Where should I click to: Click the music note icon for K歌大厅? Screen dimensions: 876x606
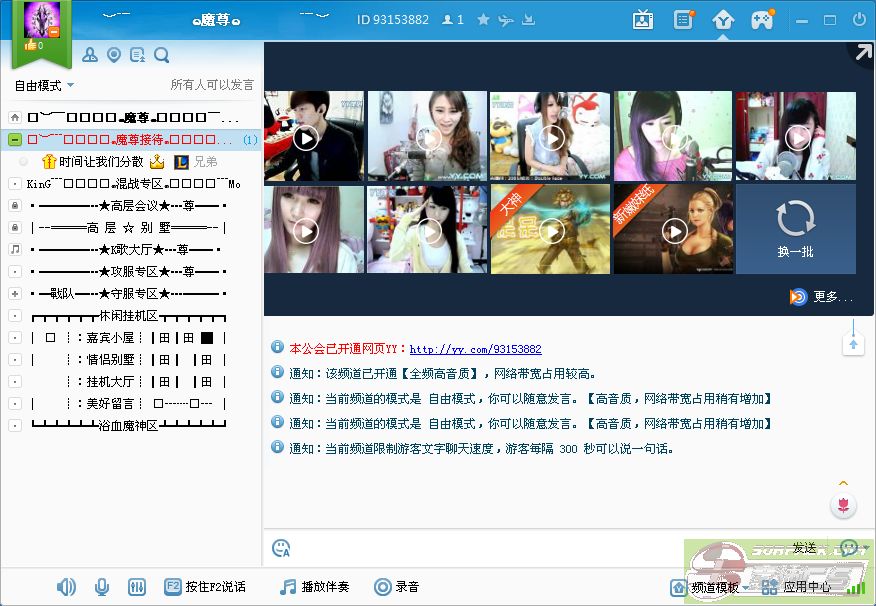(15, 249)
